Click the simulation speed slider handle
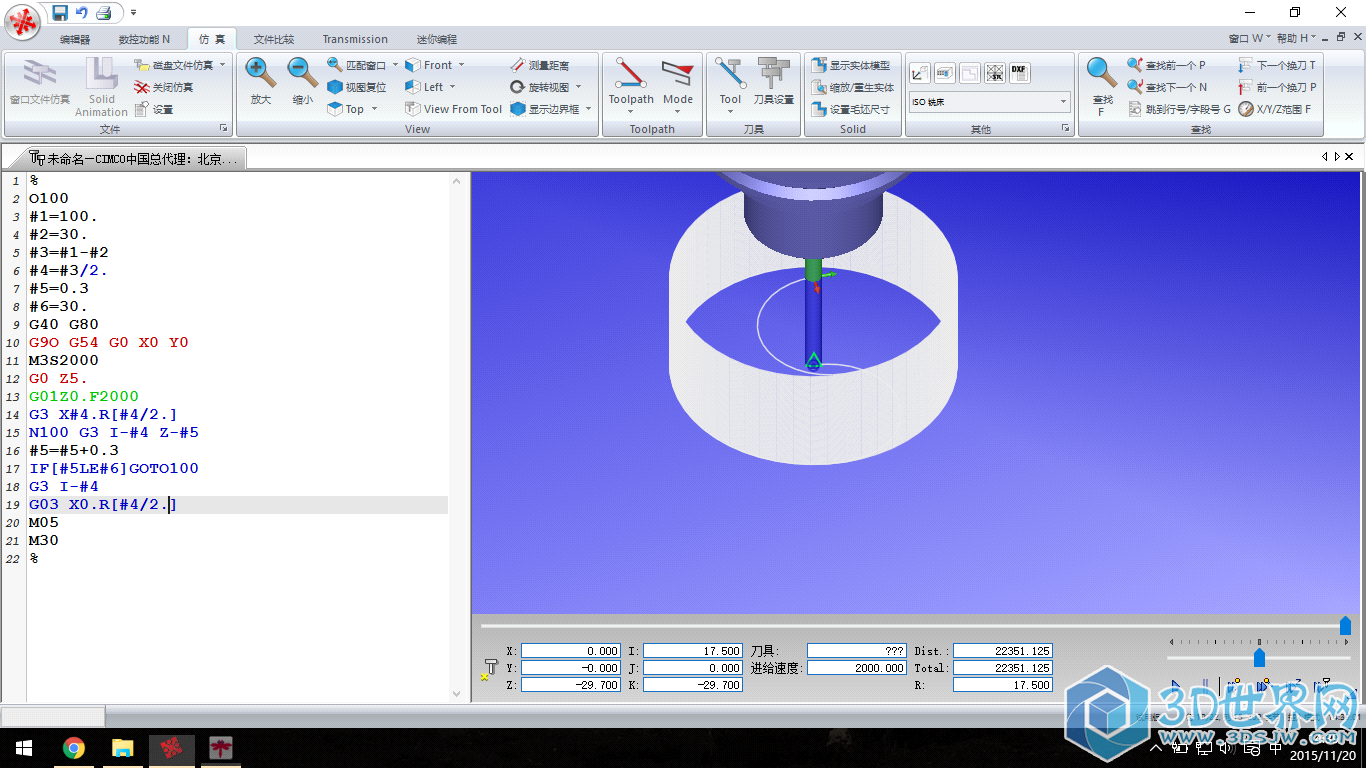Screen dimensions: 1366x768 coord(1259,657)
